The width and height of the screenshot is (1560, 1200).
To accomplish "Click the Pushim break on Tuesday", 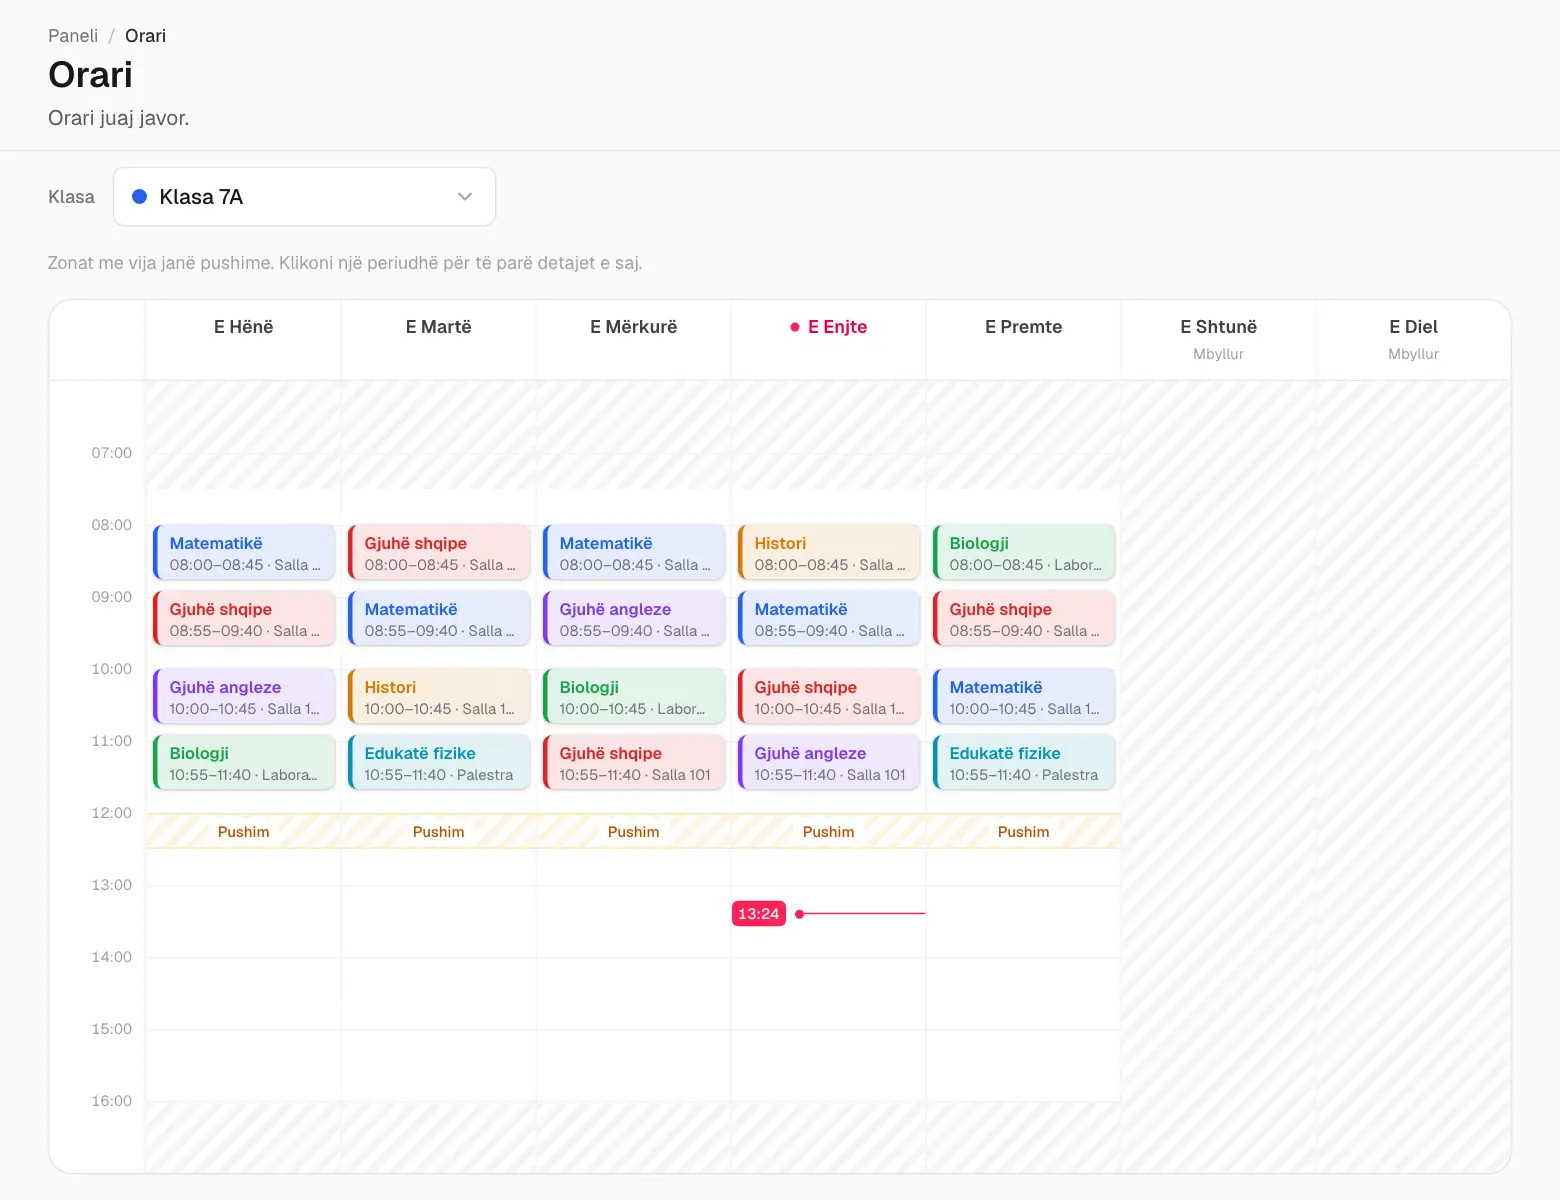I will (438, 832).
